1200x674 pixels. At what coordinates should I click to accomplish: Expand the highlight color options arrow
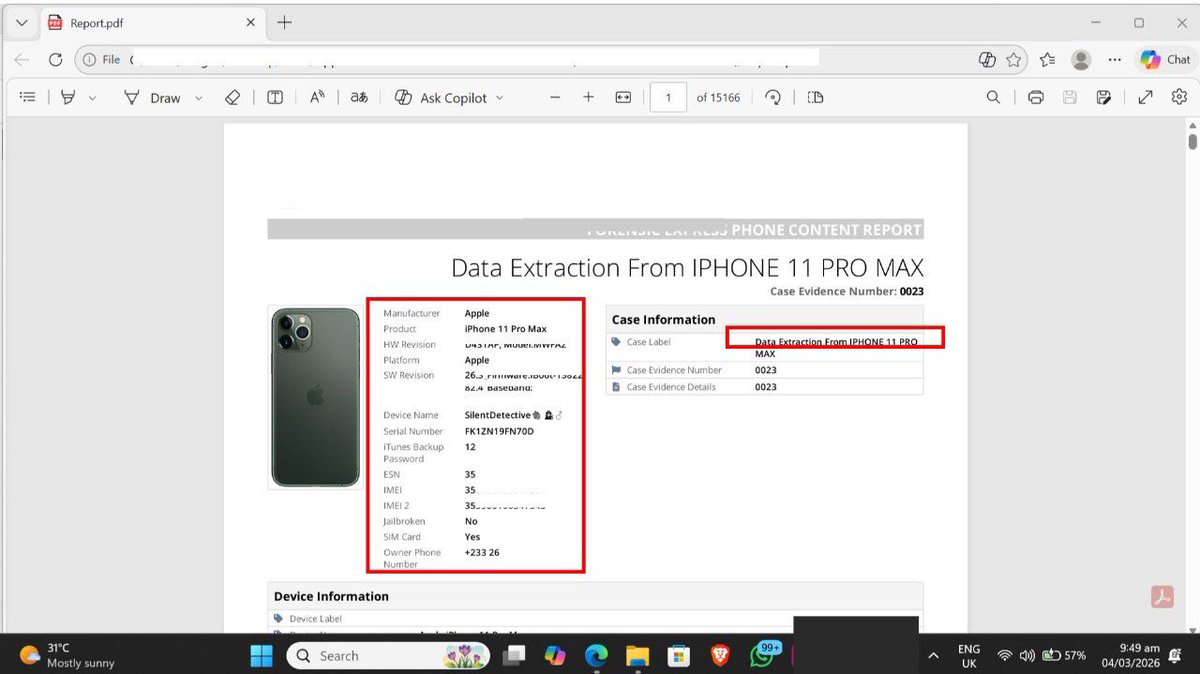93,98
